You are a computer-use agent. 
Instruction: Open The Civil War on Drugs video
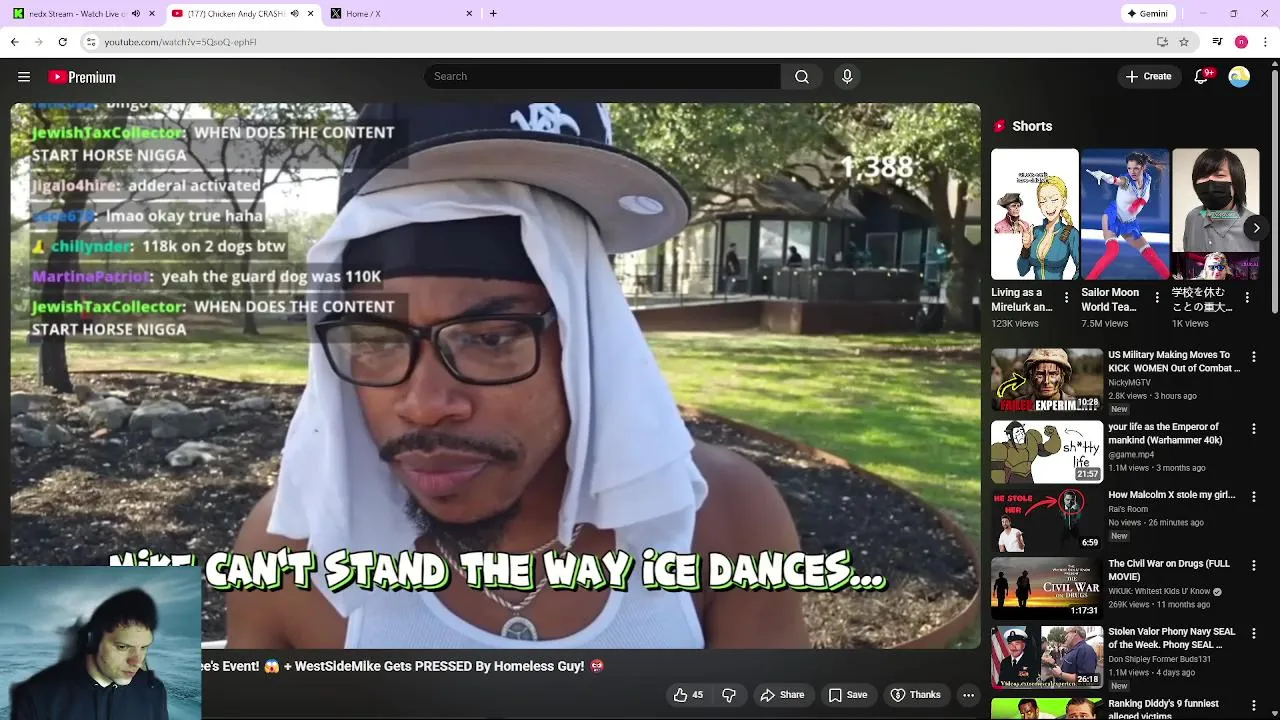click(1046, 588)
